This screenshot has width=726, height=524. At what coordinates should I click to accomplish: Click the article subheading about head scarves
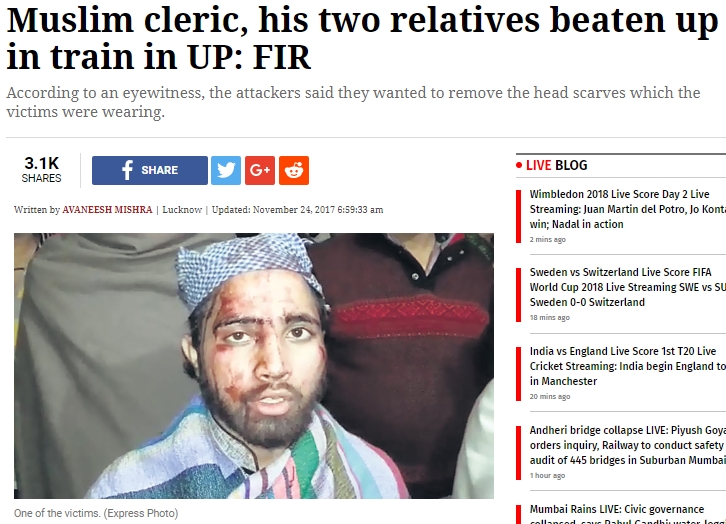point(353,102)
